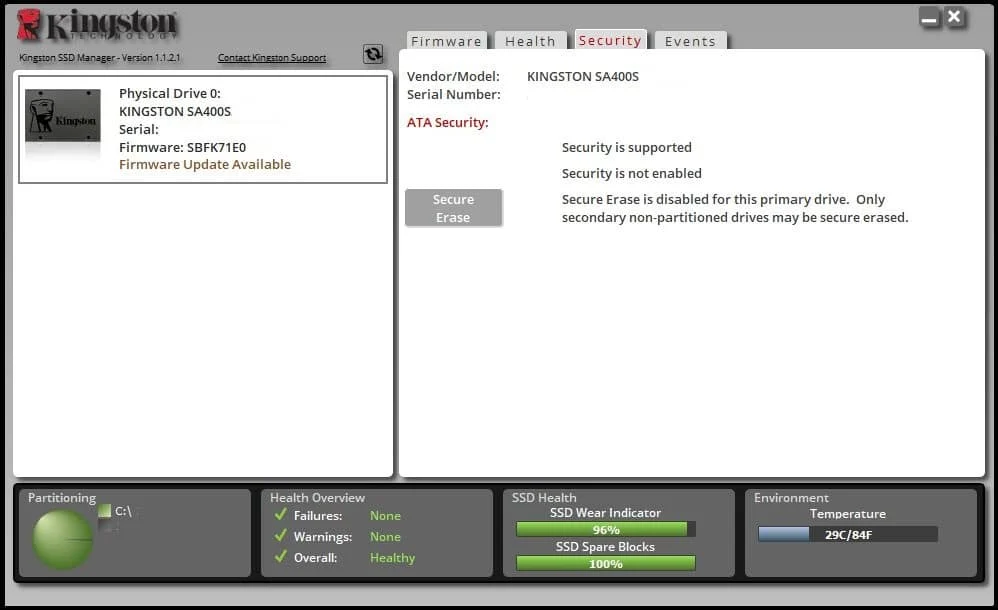This screenshot has width=998, height=610.
Task: Click the Overall health checkmark icon
Action: (x=281, y=557)
